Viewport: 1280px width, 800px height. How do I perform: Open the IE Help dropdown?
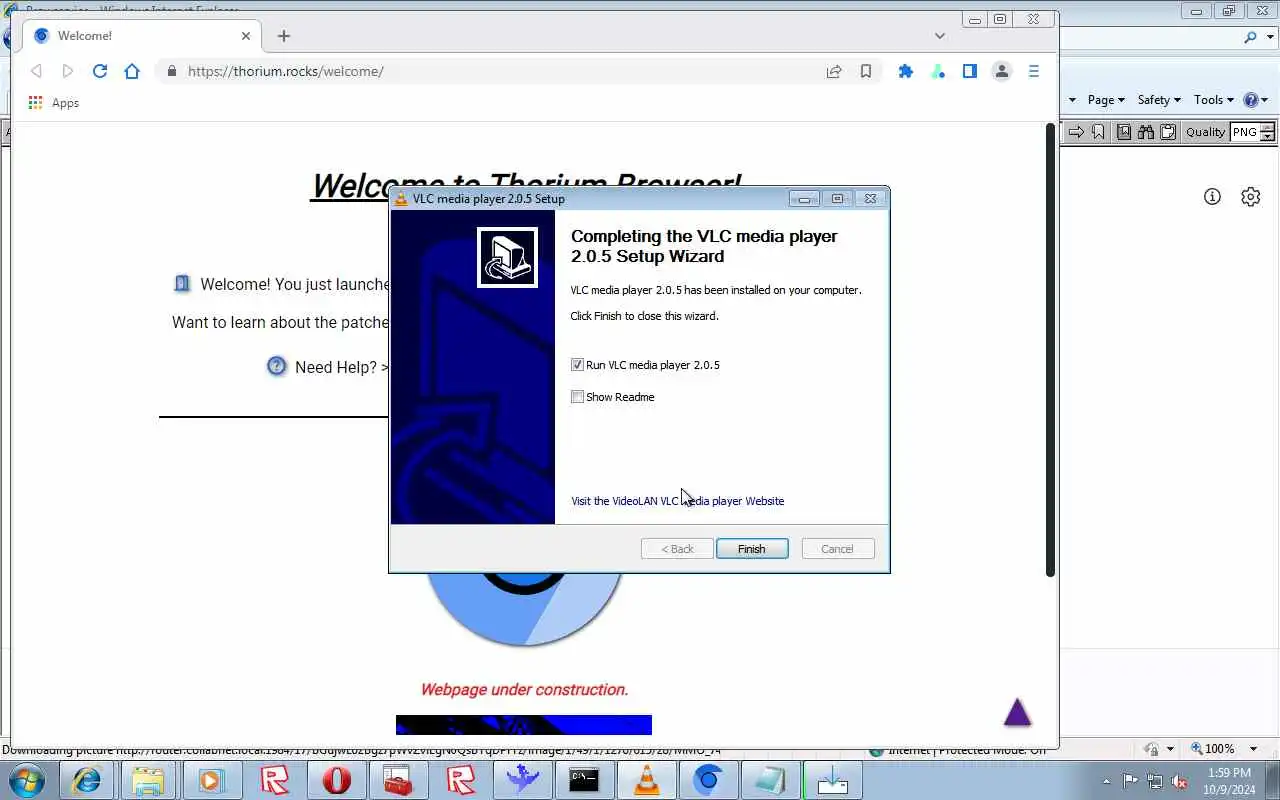point(1256,100)
